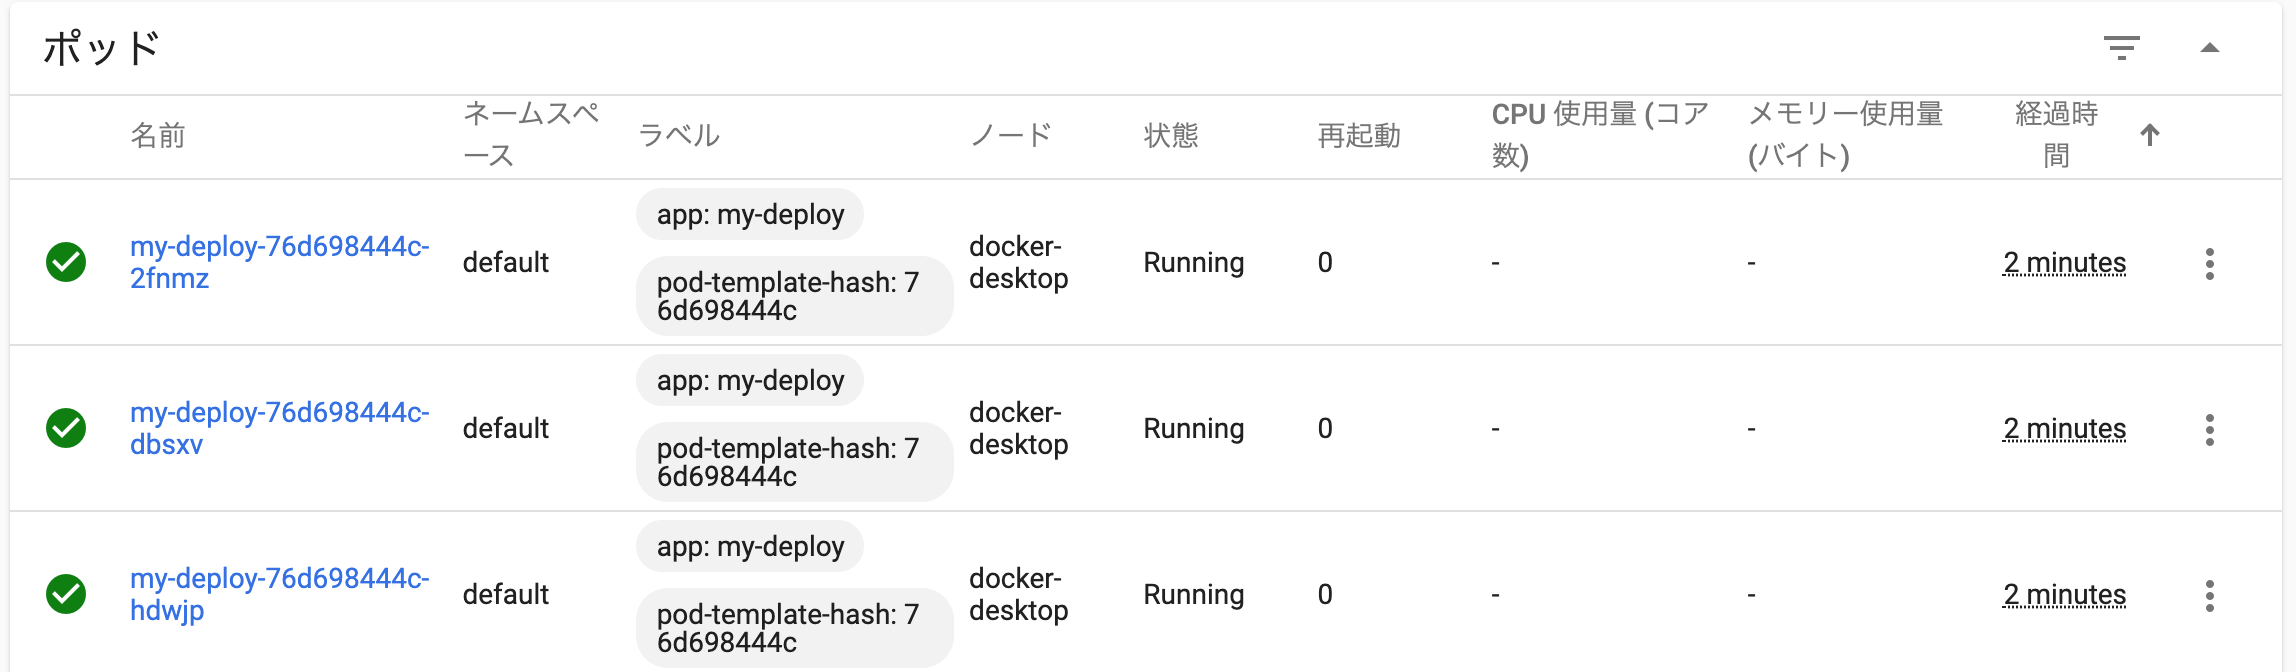Click the ポッド card title
Image resolution: width=2296 pixels, height=672 pixels.
101,47
